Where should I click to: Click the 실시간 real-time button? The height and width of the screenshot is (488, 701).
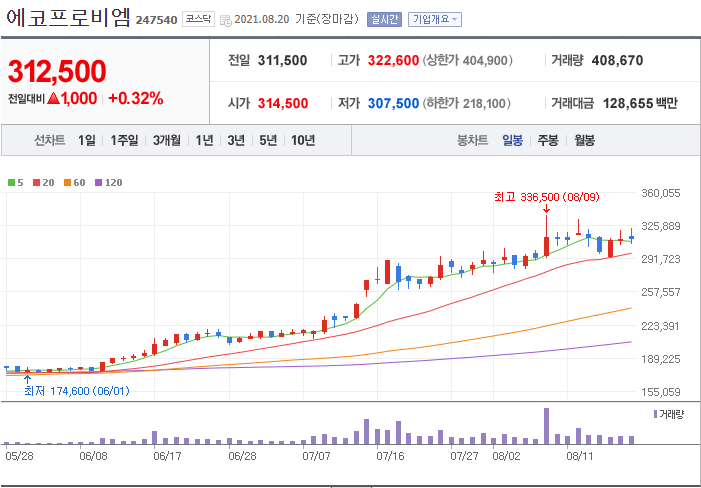[x=384, y=20]
